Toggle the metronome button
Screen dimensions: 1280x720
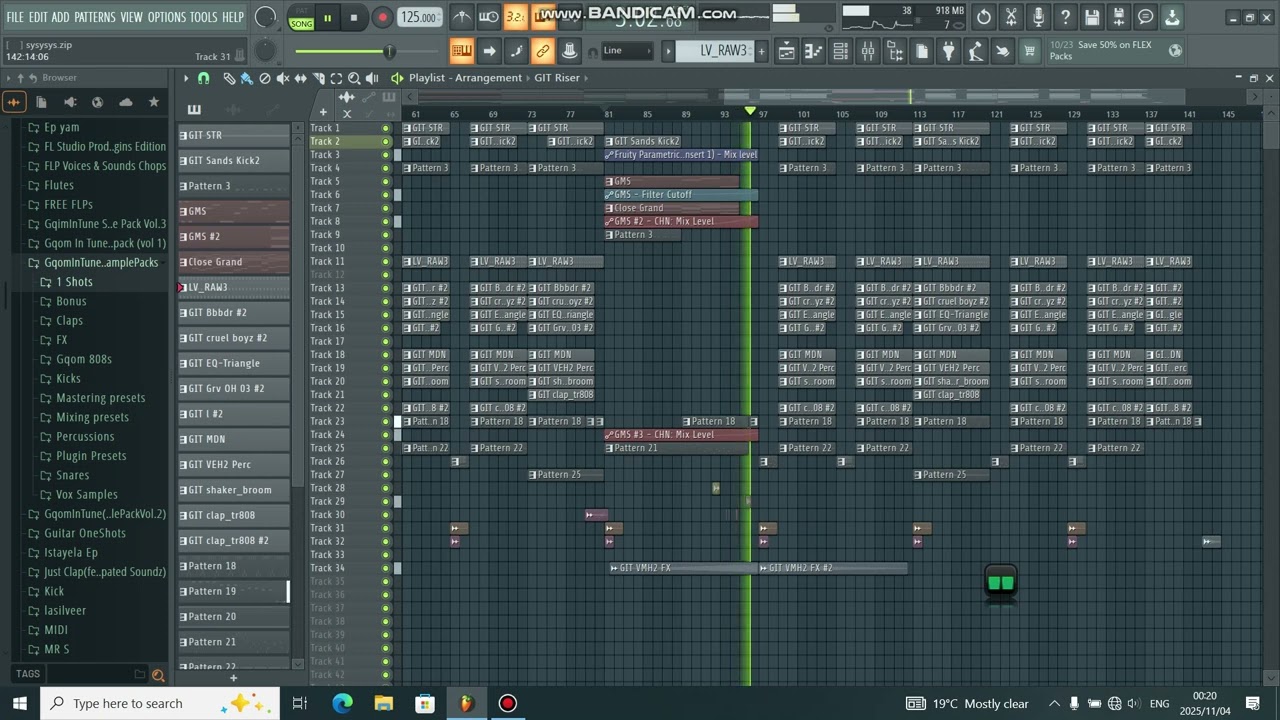[x=462, y=17]
